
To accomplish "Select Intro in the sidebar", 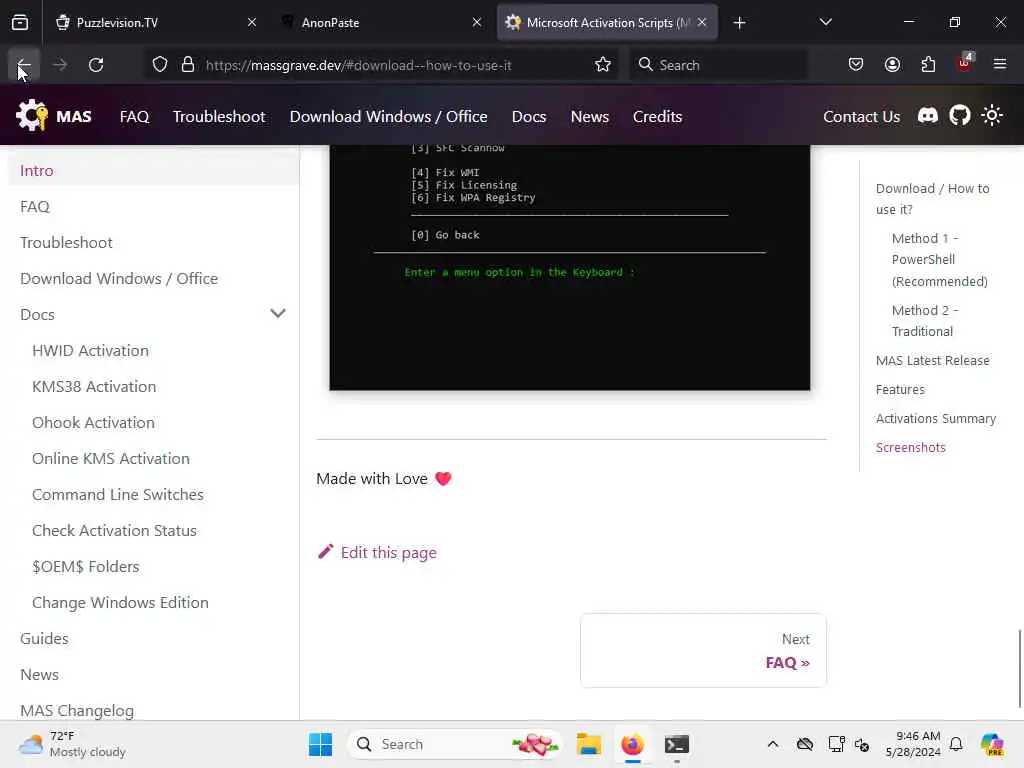I will (x=153, y=170).
